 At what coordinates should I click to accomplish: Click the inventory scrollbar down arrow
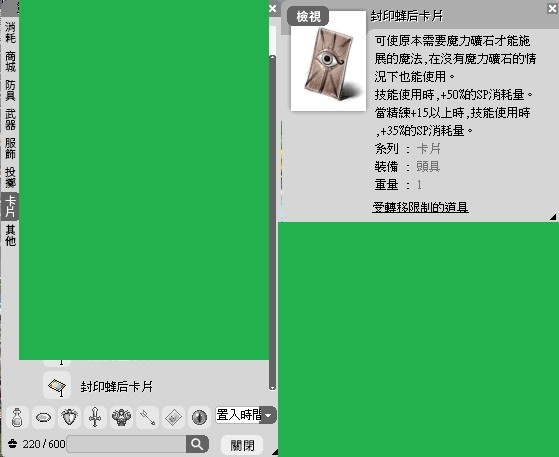(x=272, y=388)
